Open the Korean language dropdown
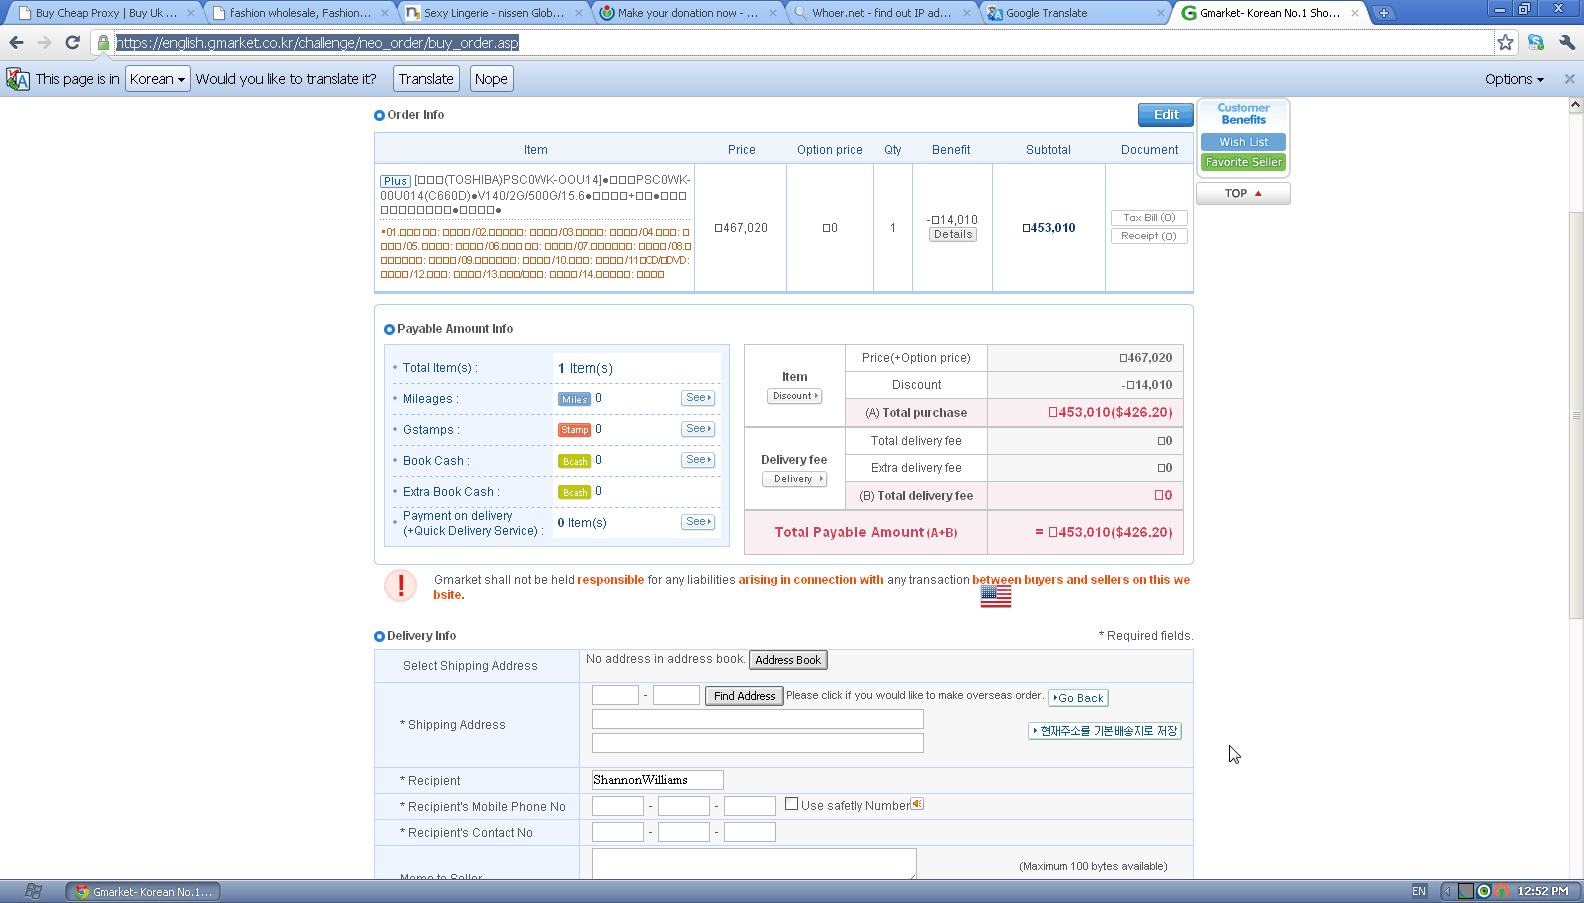This screenshot has width=1584, height=903. (x=157, y=79)
